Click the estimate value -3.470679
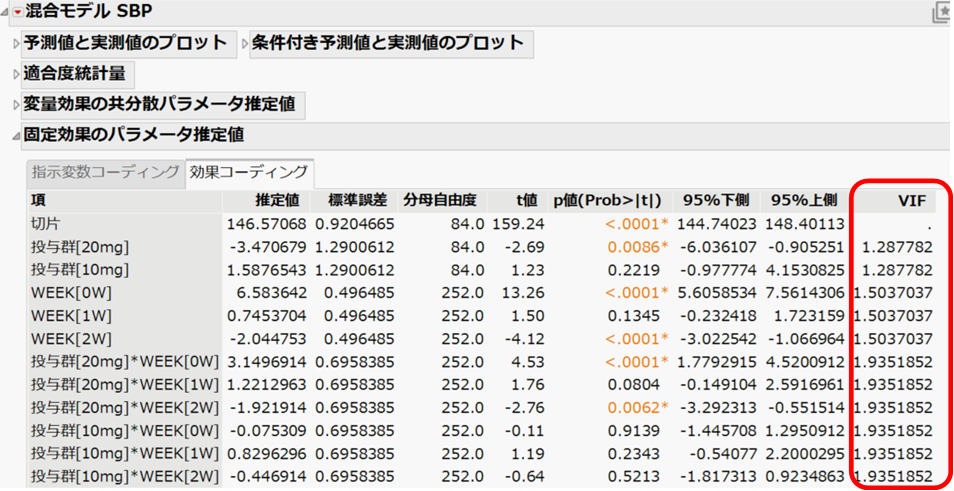Screen dimensions: 954x491 pos(270,248)
